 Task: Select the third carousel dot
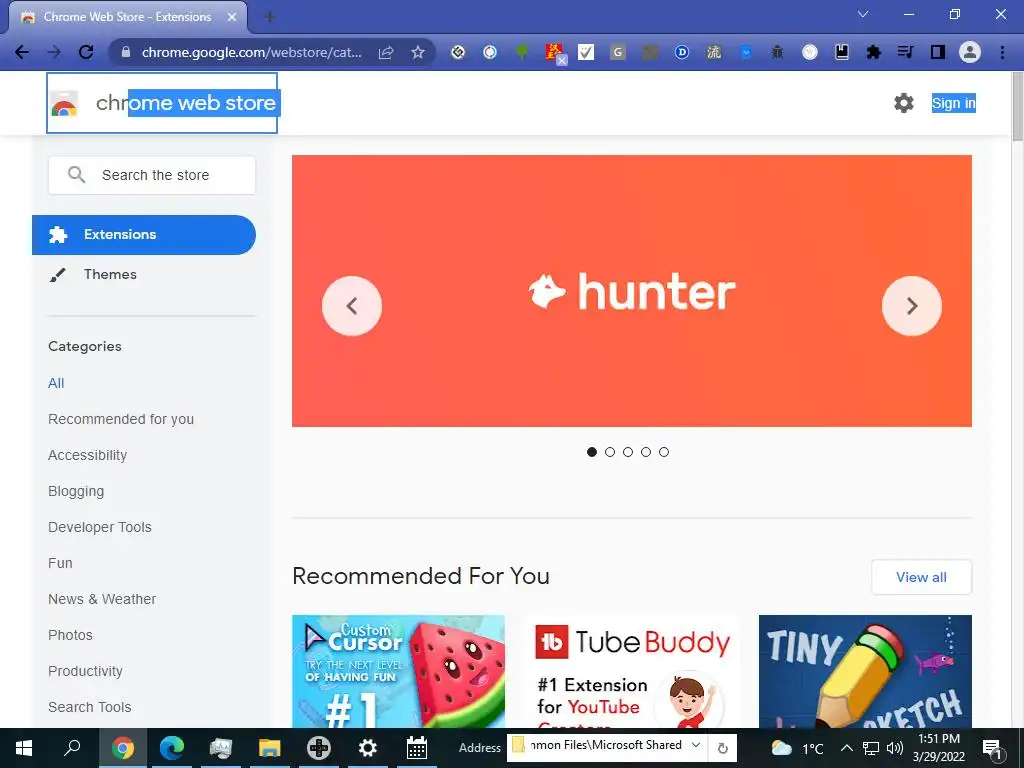[x=628, y=452]
